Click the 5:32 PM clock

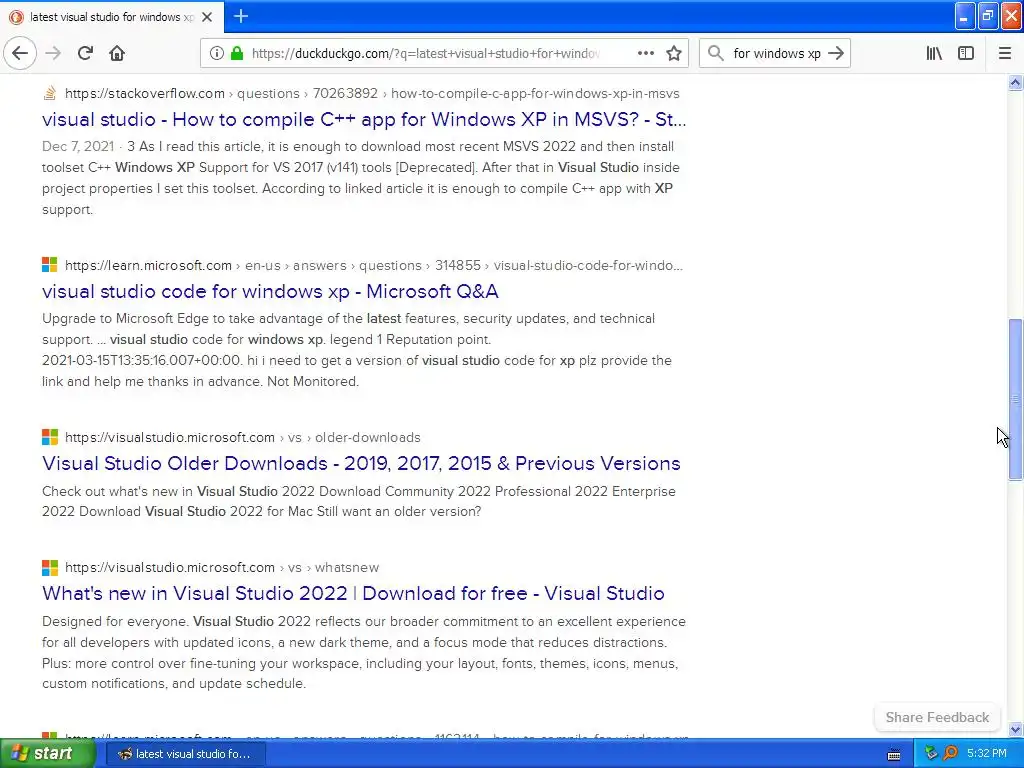[987, 754]
